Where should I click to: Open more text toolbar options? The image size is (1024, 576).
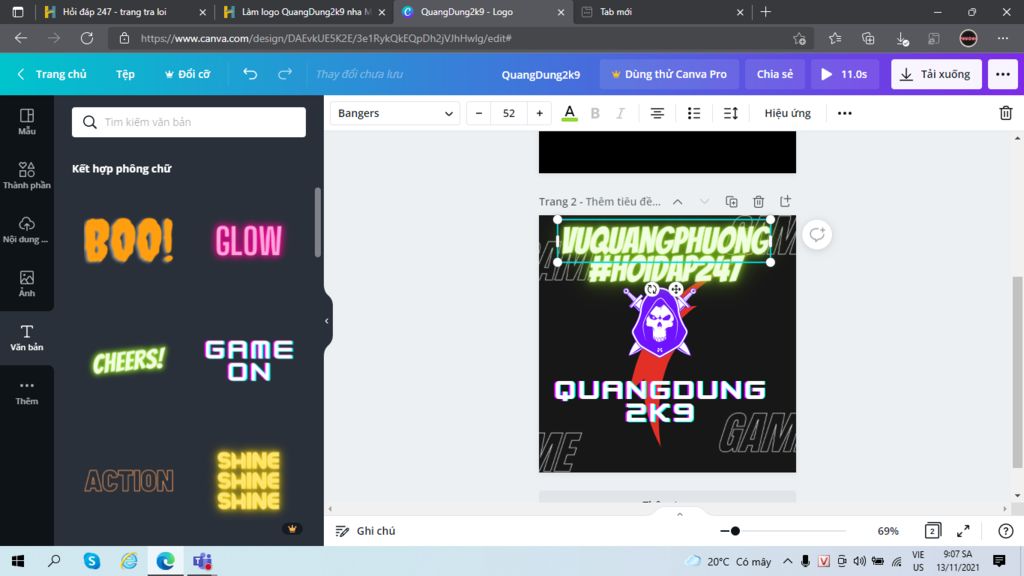(x=844, y=113)
